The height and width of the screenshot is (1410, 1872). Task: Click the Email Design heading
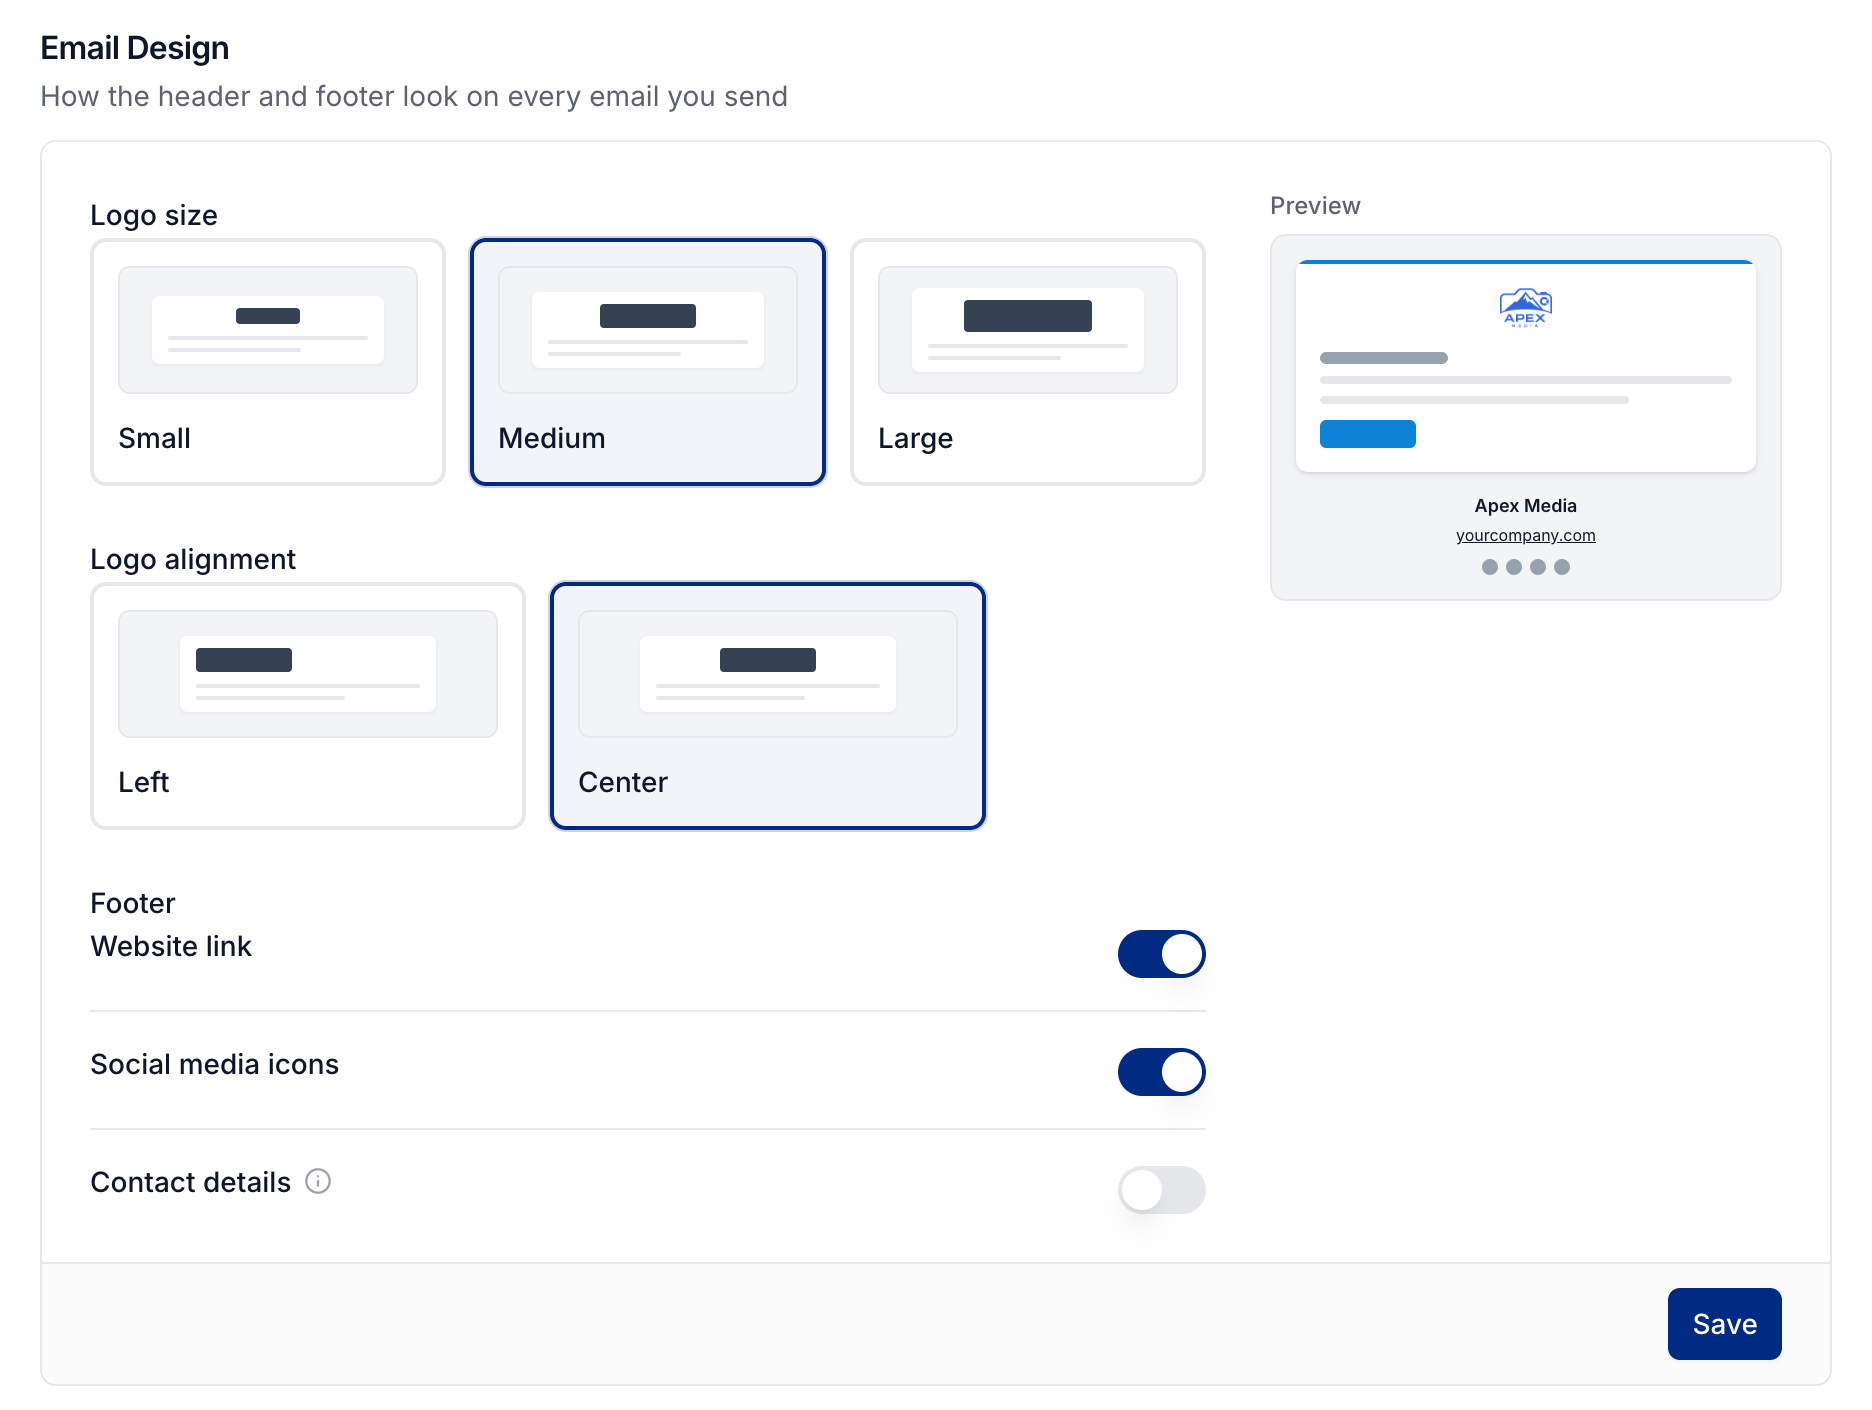[135, 48]
